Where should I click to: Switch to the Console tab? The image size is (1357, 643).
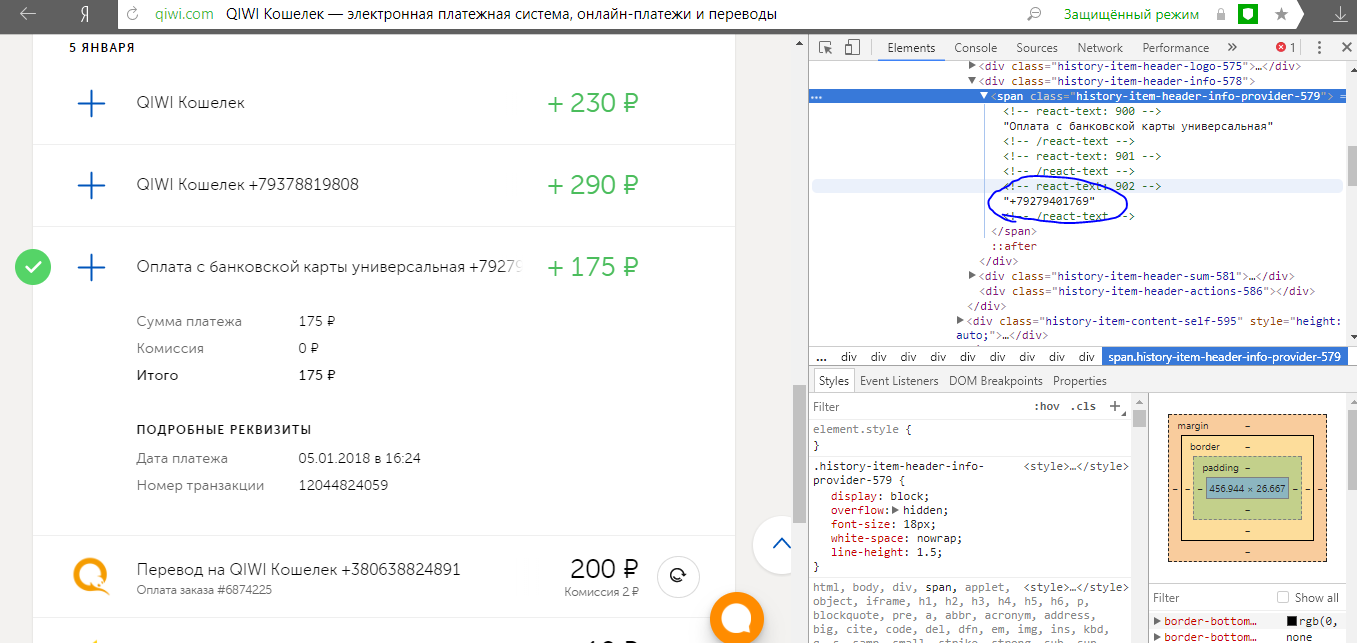975,48
